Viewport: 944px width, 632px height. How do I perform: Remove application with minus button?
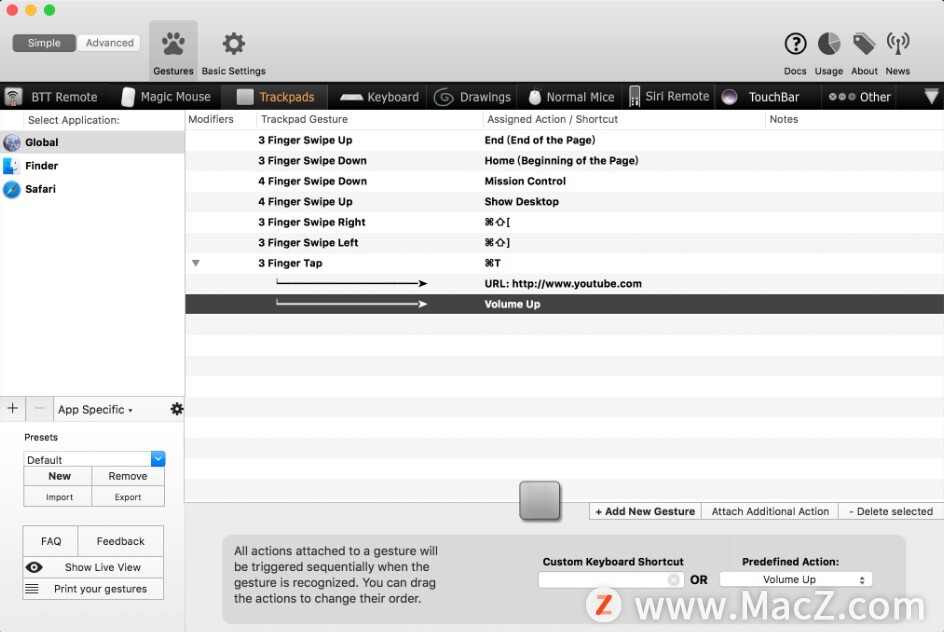pyautogui.click(x=40, y=409)
